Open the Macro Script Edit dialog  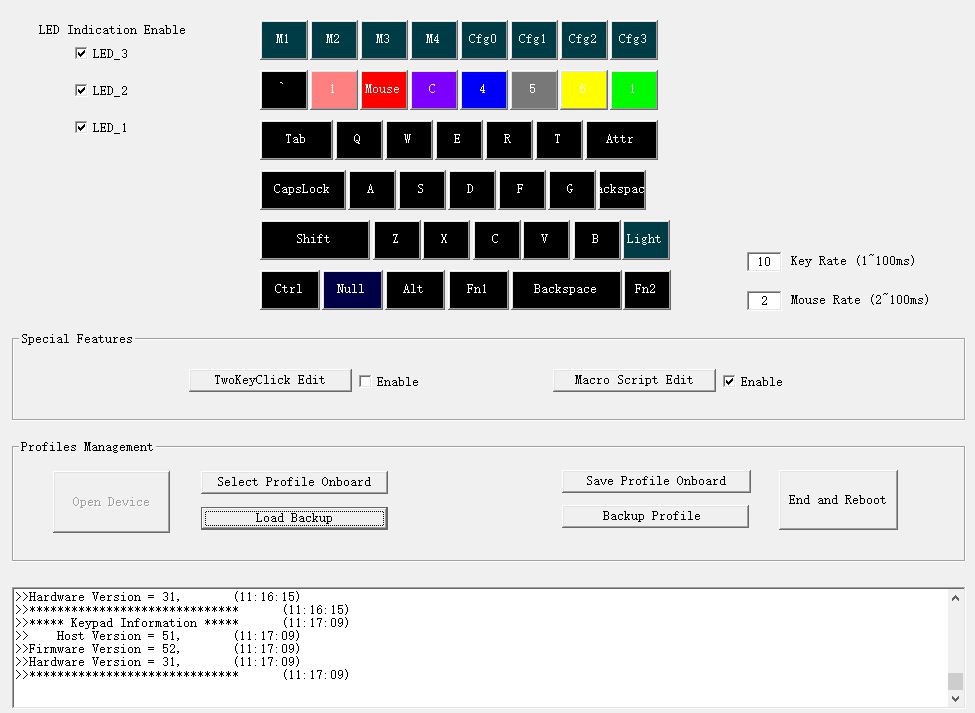[x=634, y=380]
